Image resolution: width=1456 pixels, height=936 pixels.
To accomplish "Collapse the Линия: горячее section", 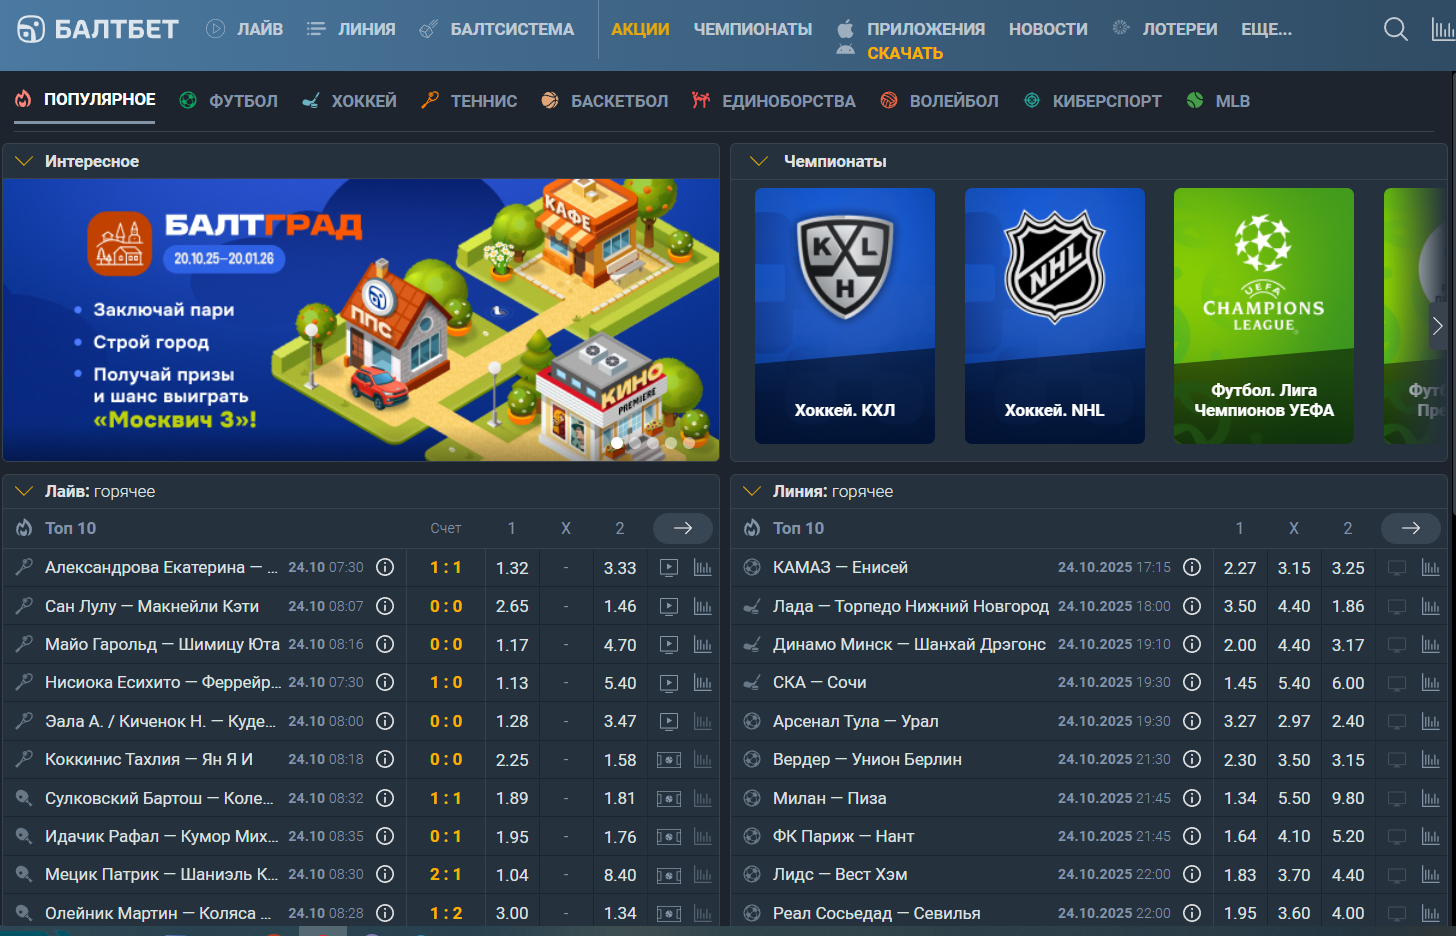I will pos(753,491).
